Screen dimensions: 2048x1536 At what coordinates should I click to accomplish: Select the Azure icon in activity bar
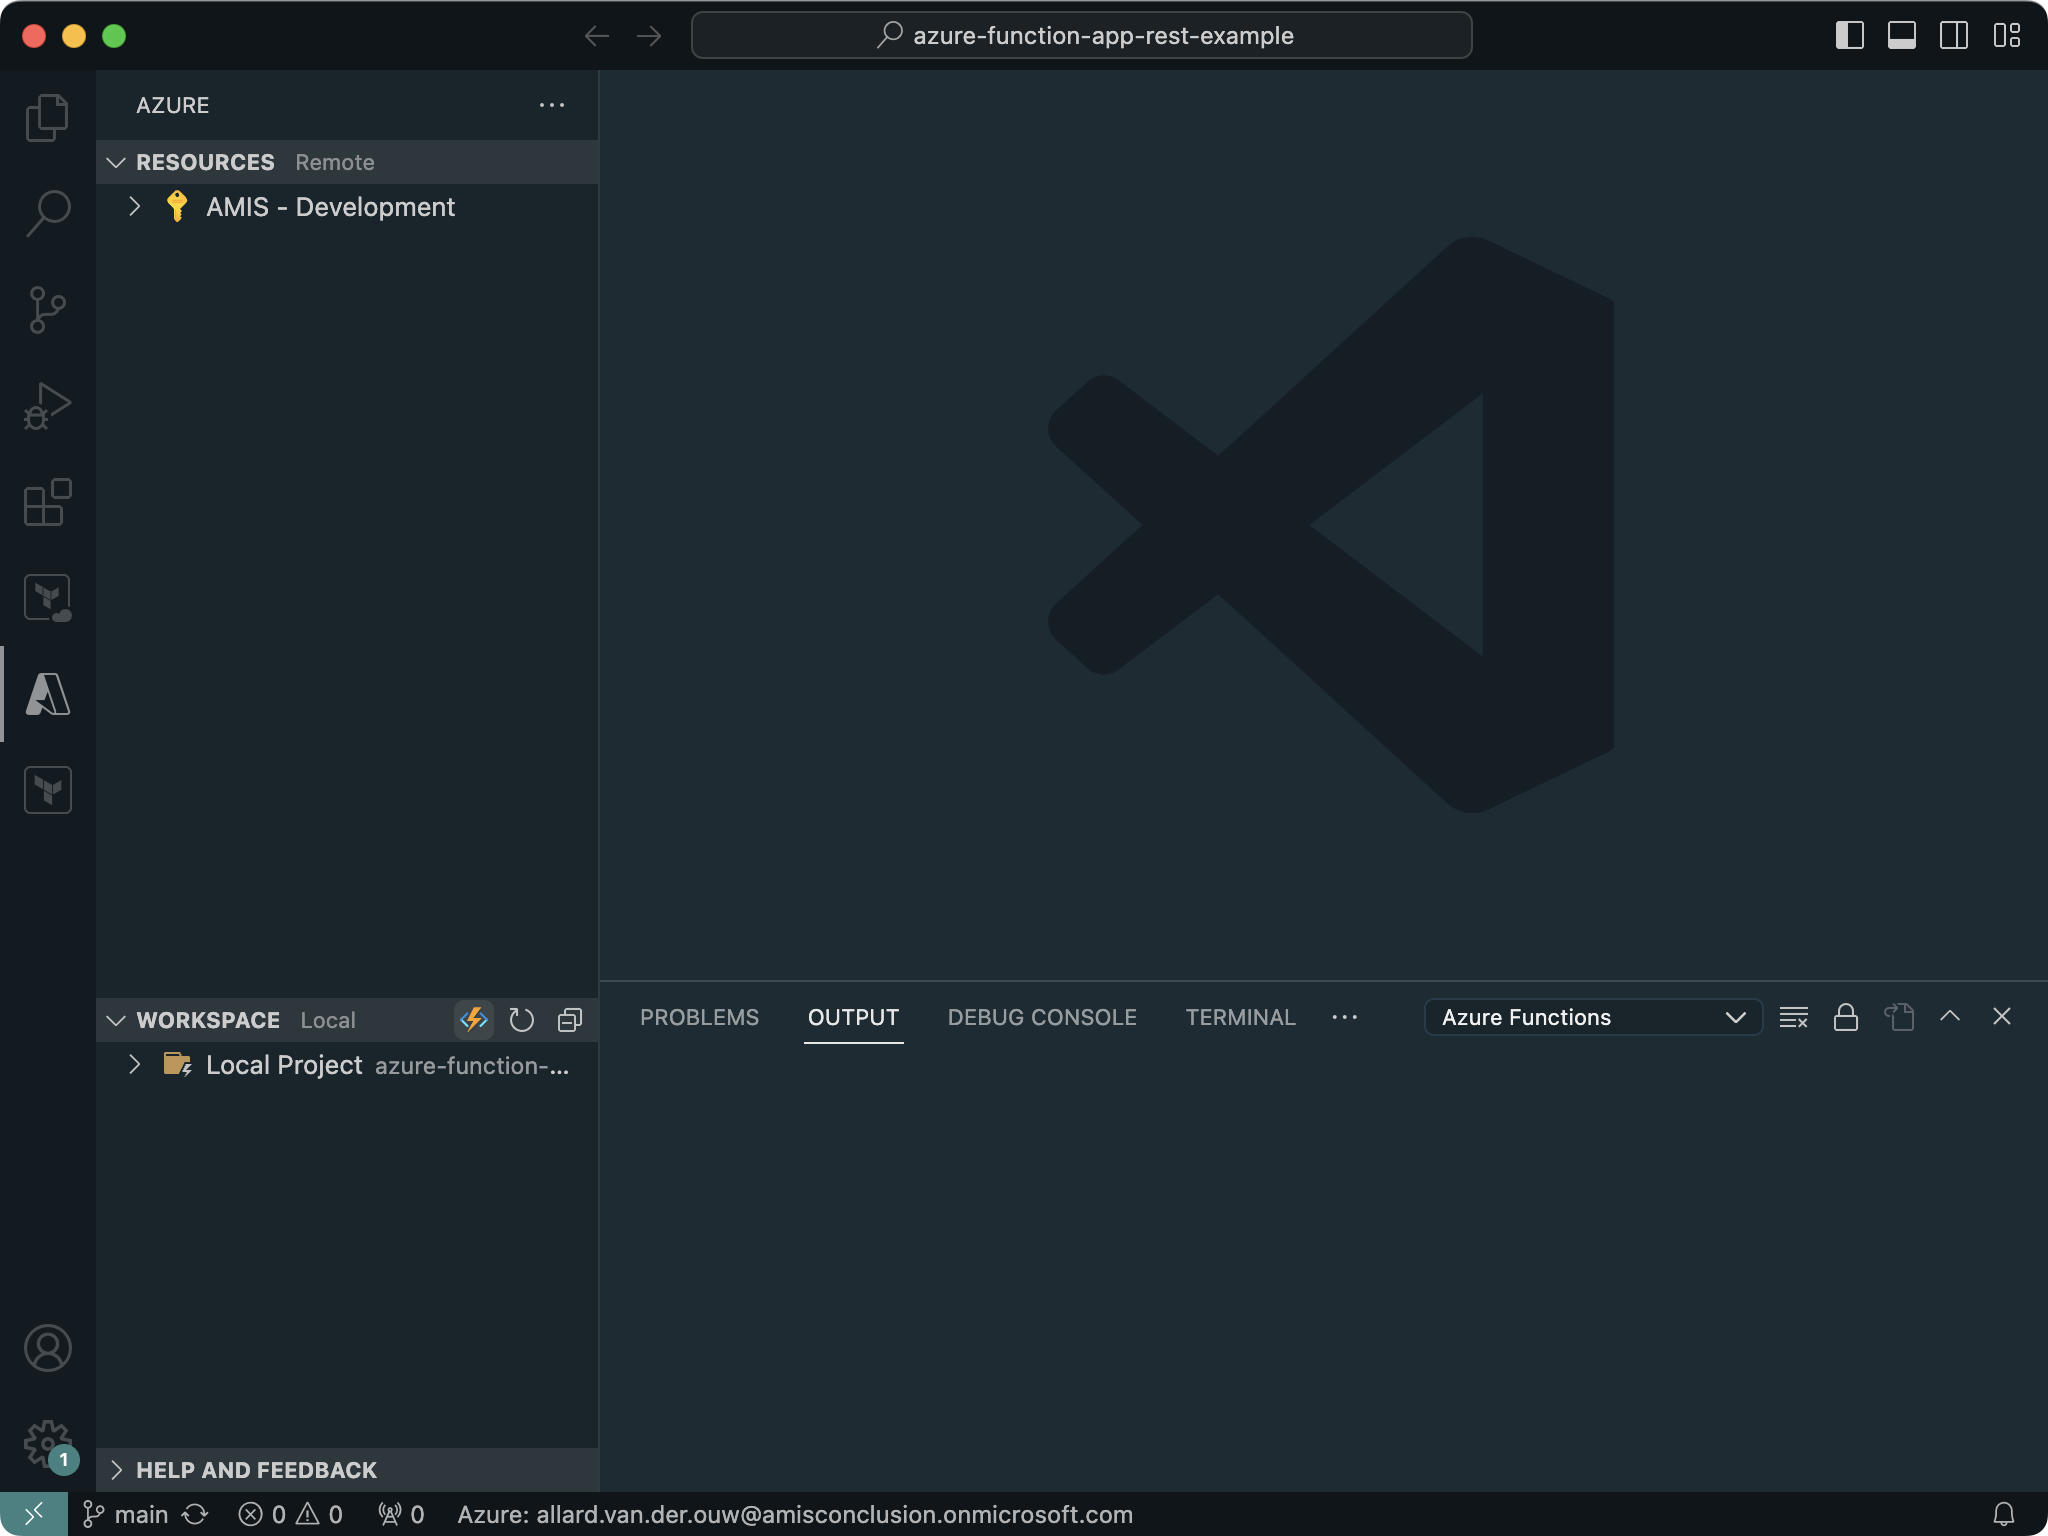coord(47,694)
